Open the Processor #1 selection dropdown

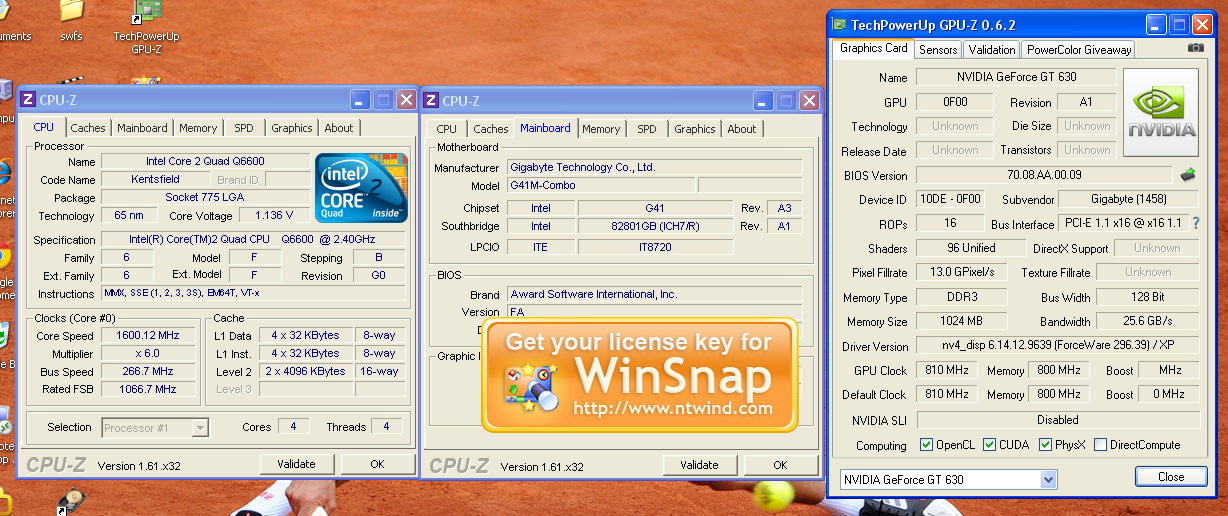coord(200,428)
